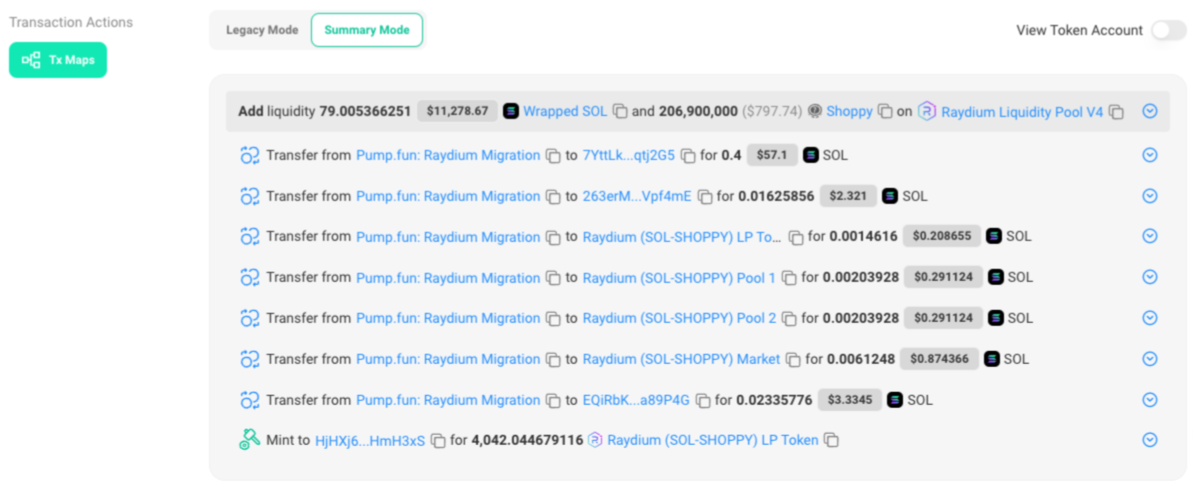Screen dimensions: 1193x482
Task: Copy the HjHXj6...HmH3xS mint address
Action: coord(438,440)
